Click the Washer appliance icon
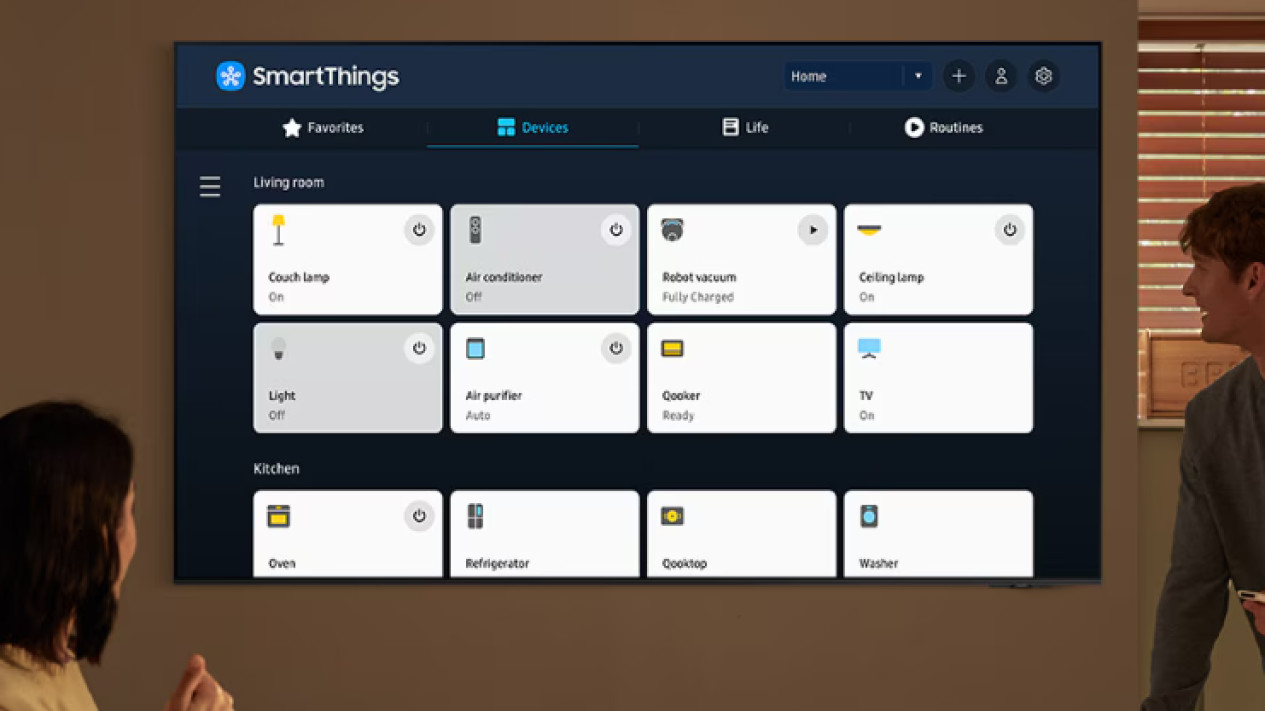Viewport: 1265px width, 711px height. point(869,516)
